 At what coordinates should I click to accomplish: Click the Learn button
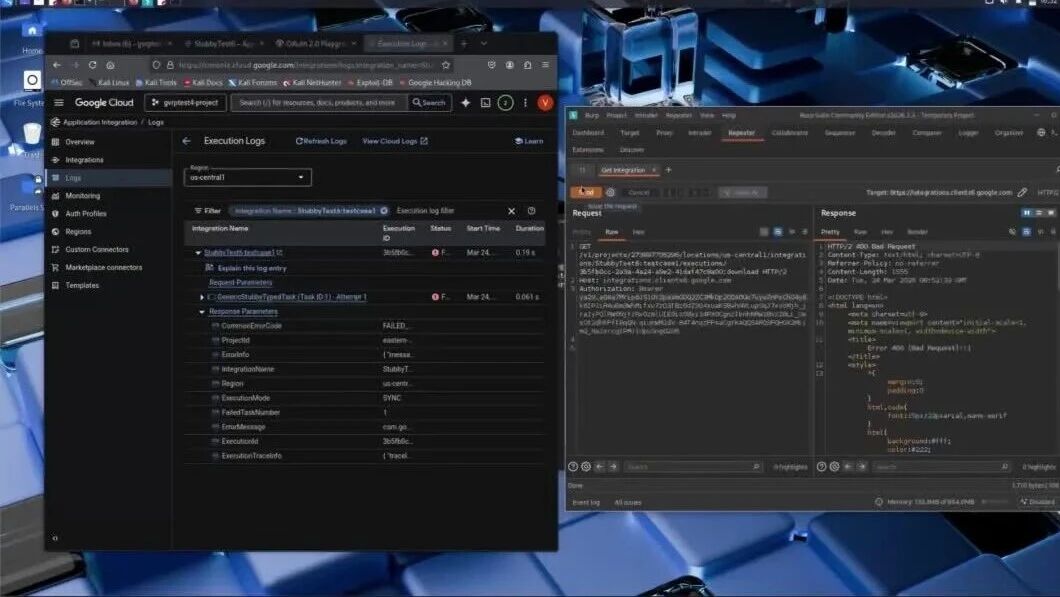(x=529, y=141)
